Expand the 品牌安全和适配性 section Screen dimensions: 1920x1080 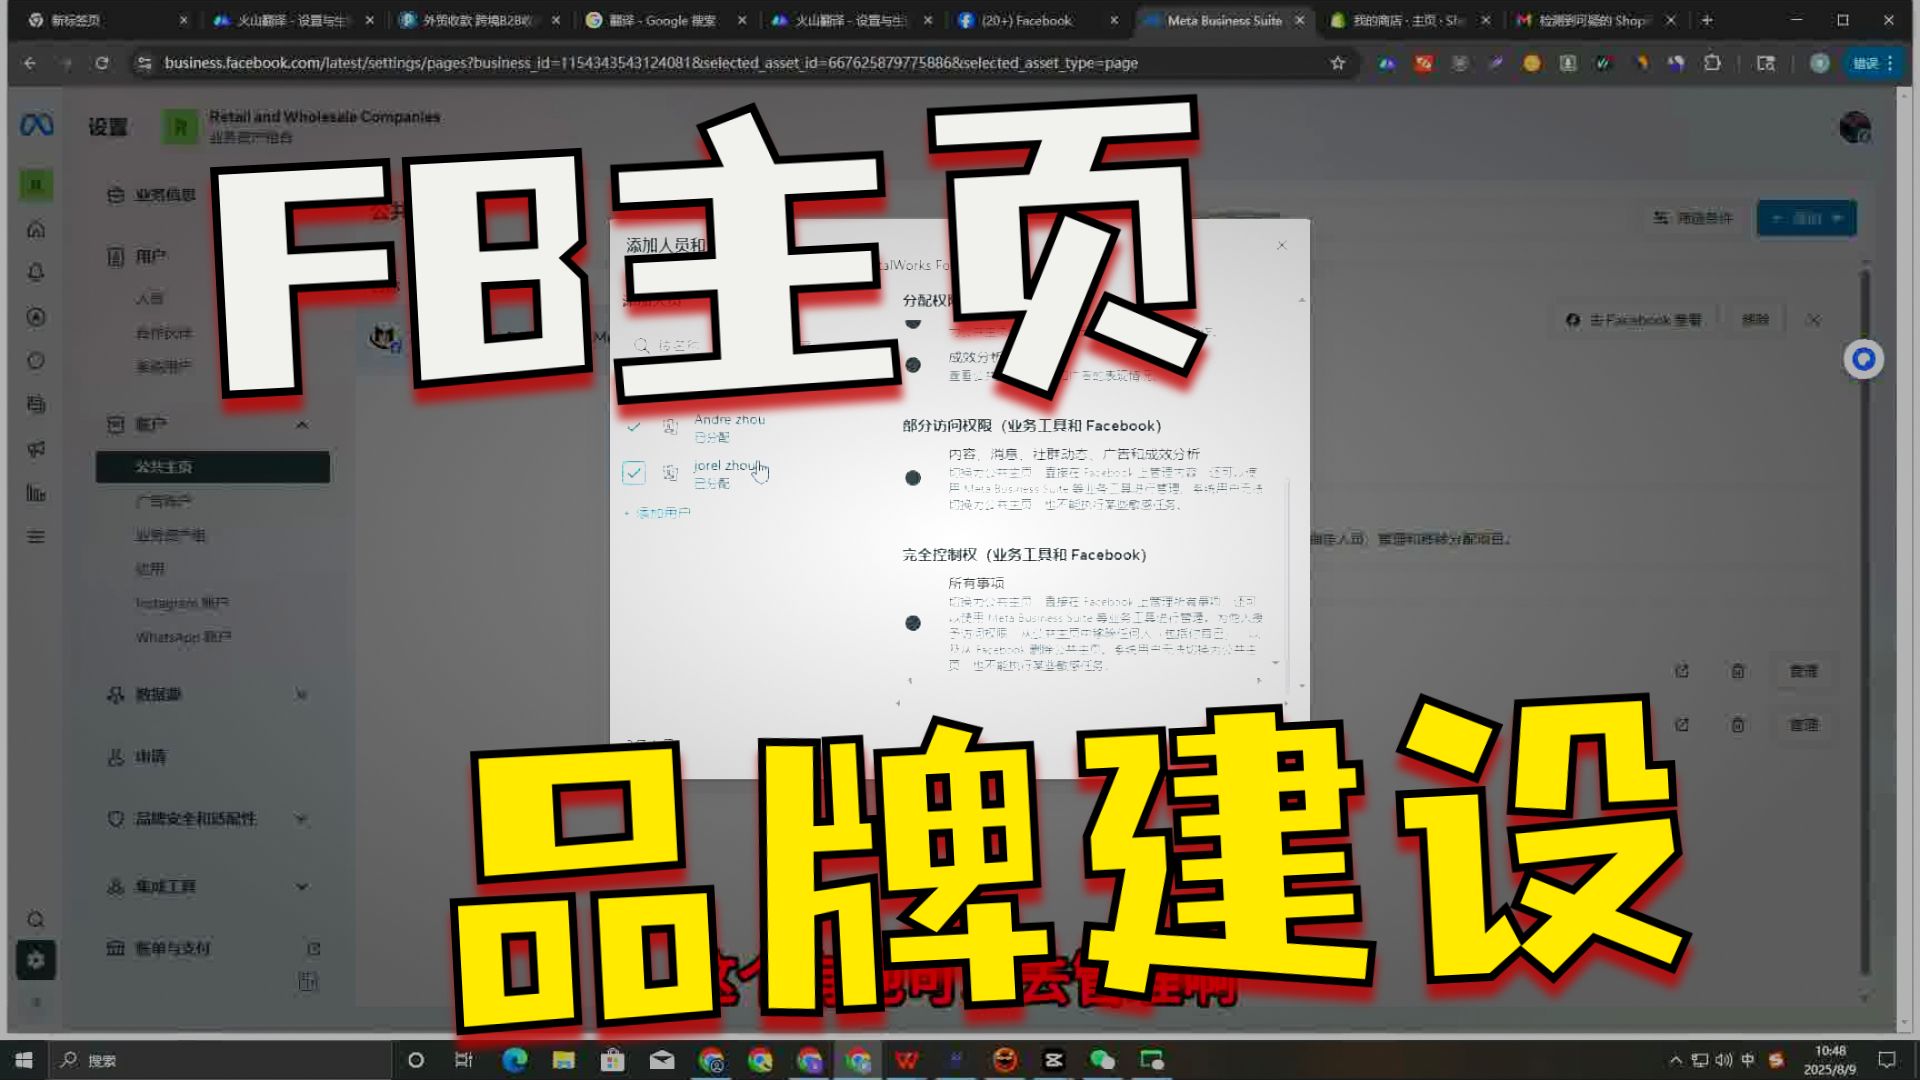pyautogui.click(x=301, y=819)
